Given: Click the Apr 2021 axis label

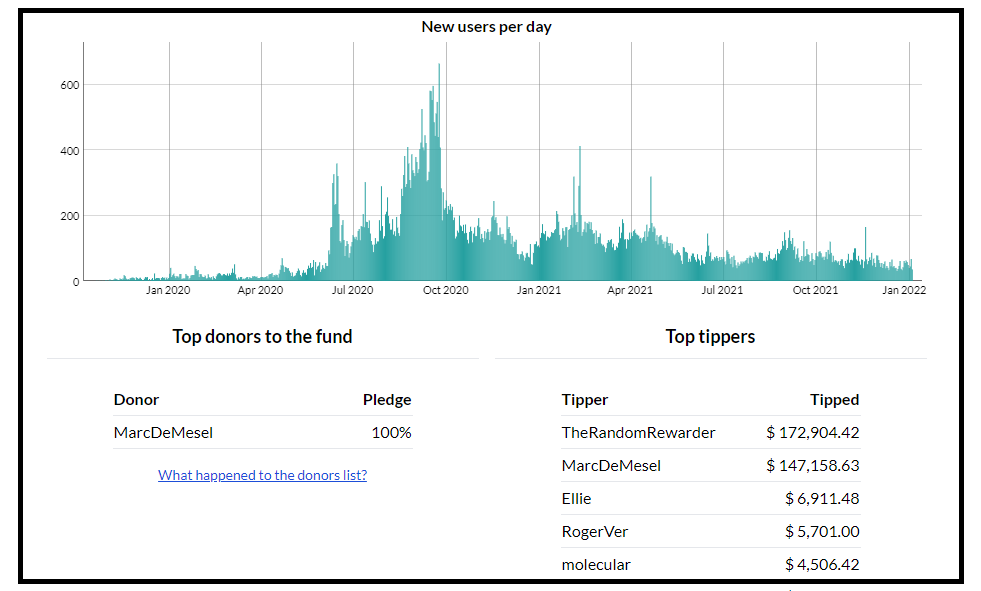Looking at the screenshot, I should coord(630,290).
